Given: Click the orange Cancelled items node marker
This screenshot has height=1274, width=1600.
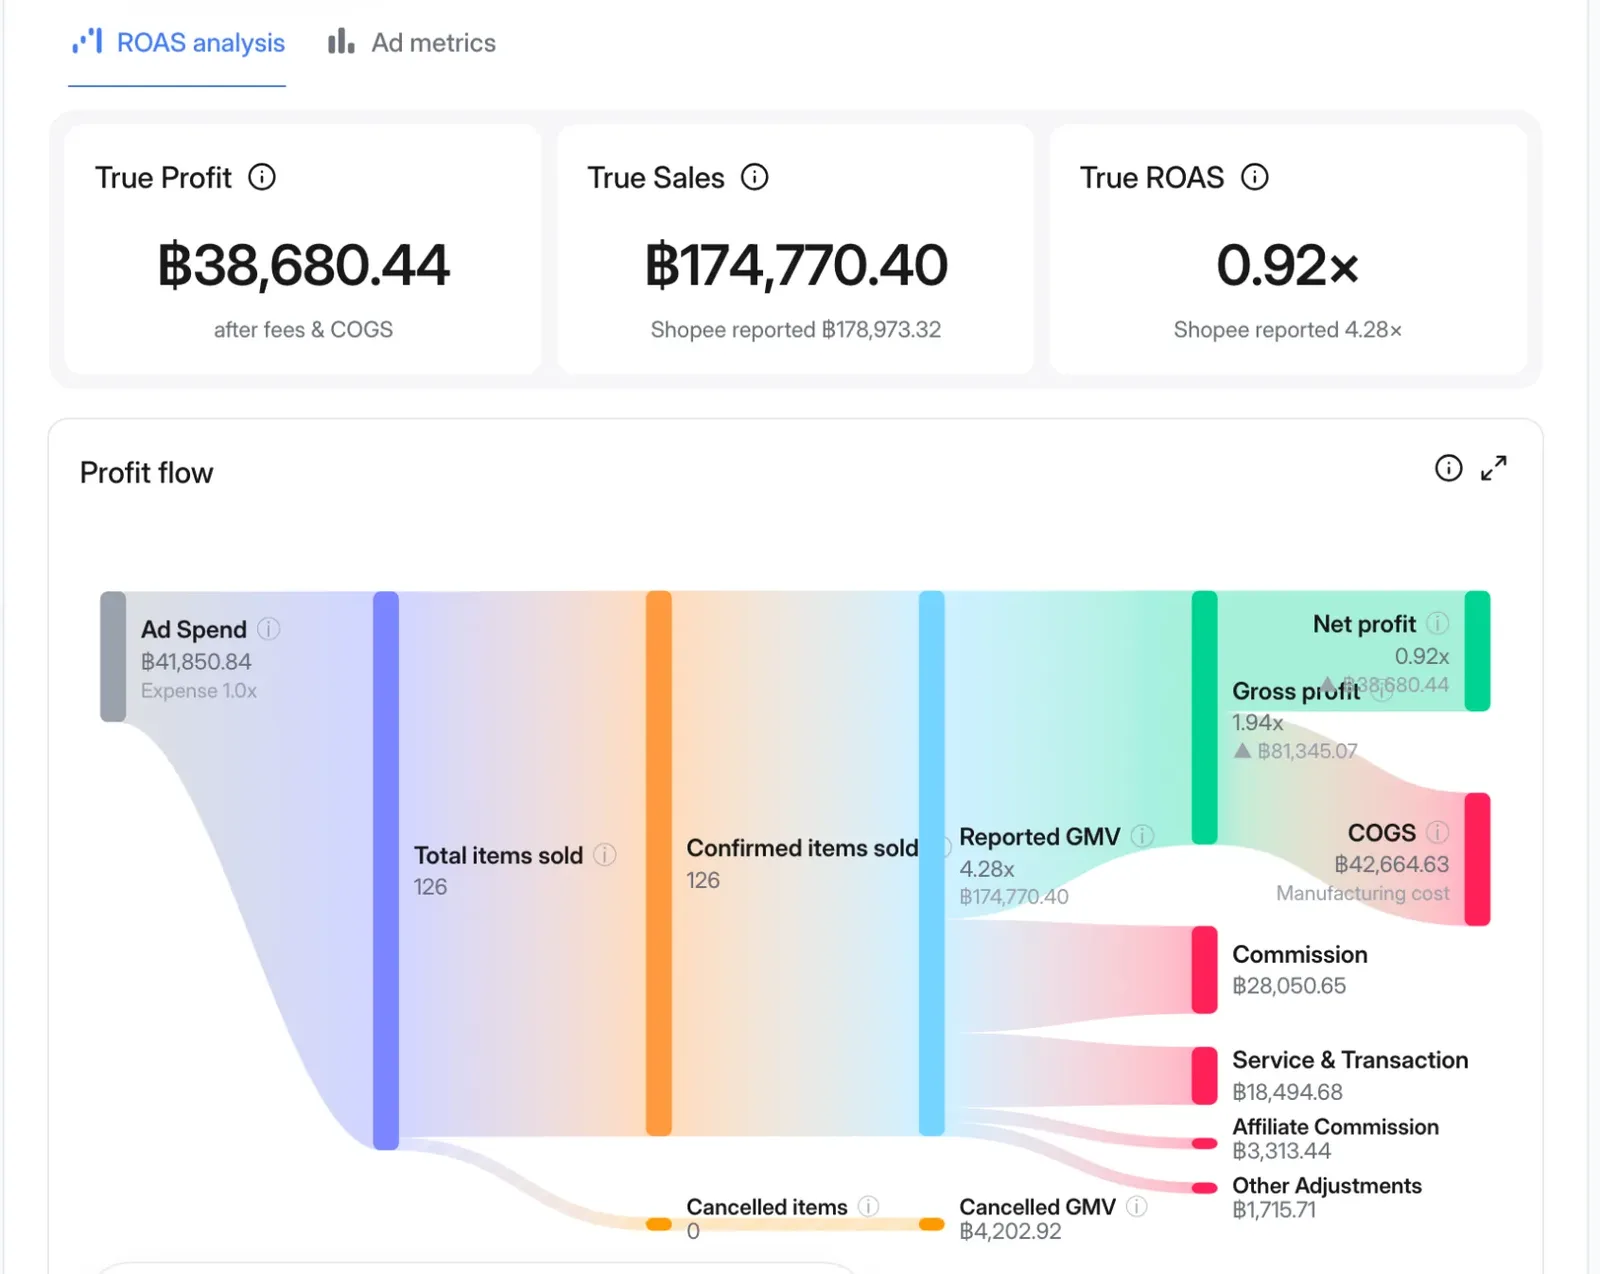Looking at the screenshot, I should point(659,1224).
